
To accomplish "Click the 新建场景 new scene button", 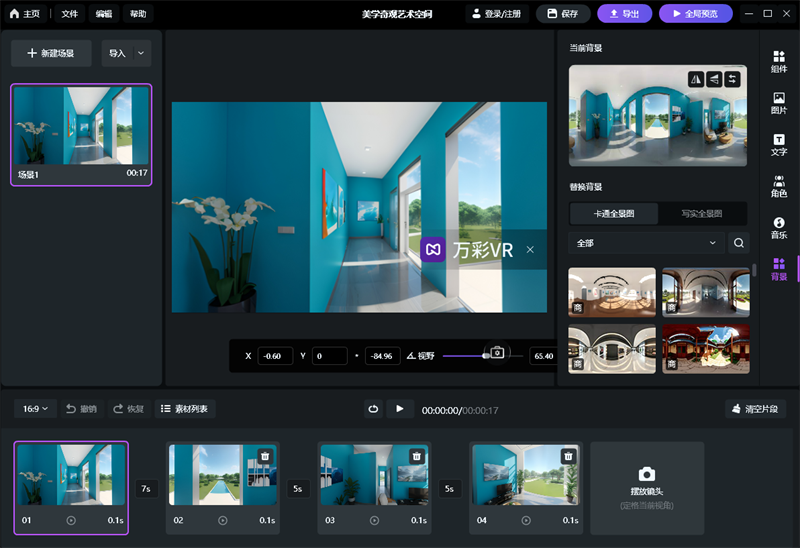I will coord(51,53).
